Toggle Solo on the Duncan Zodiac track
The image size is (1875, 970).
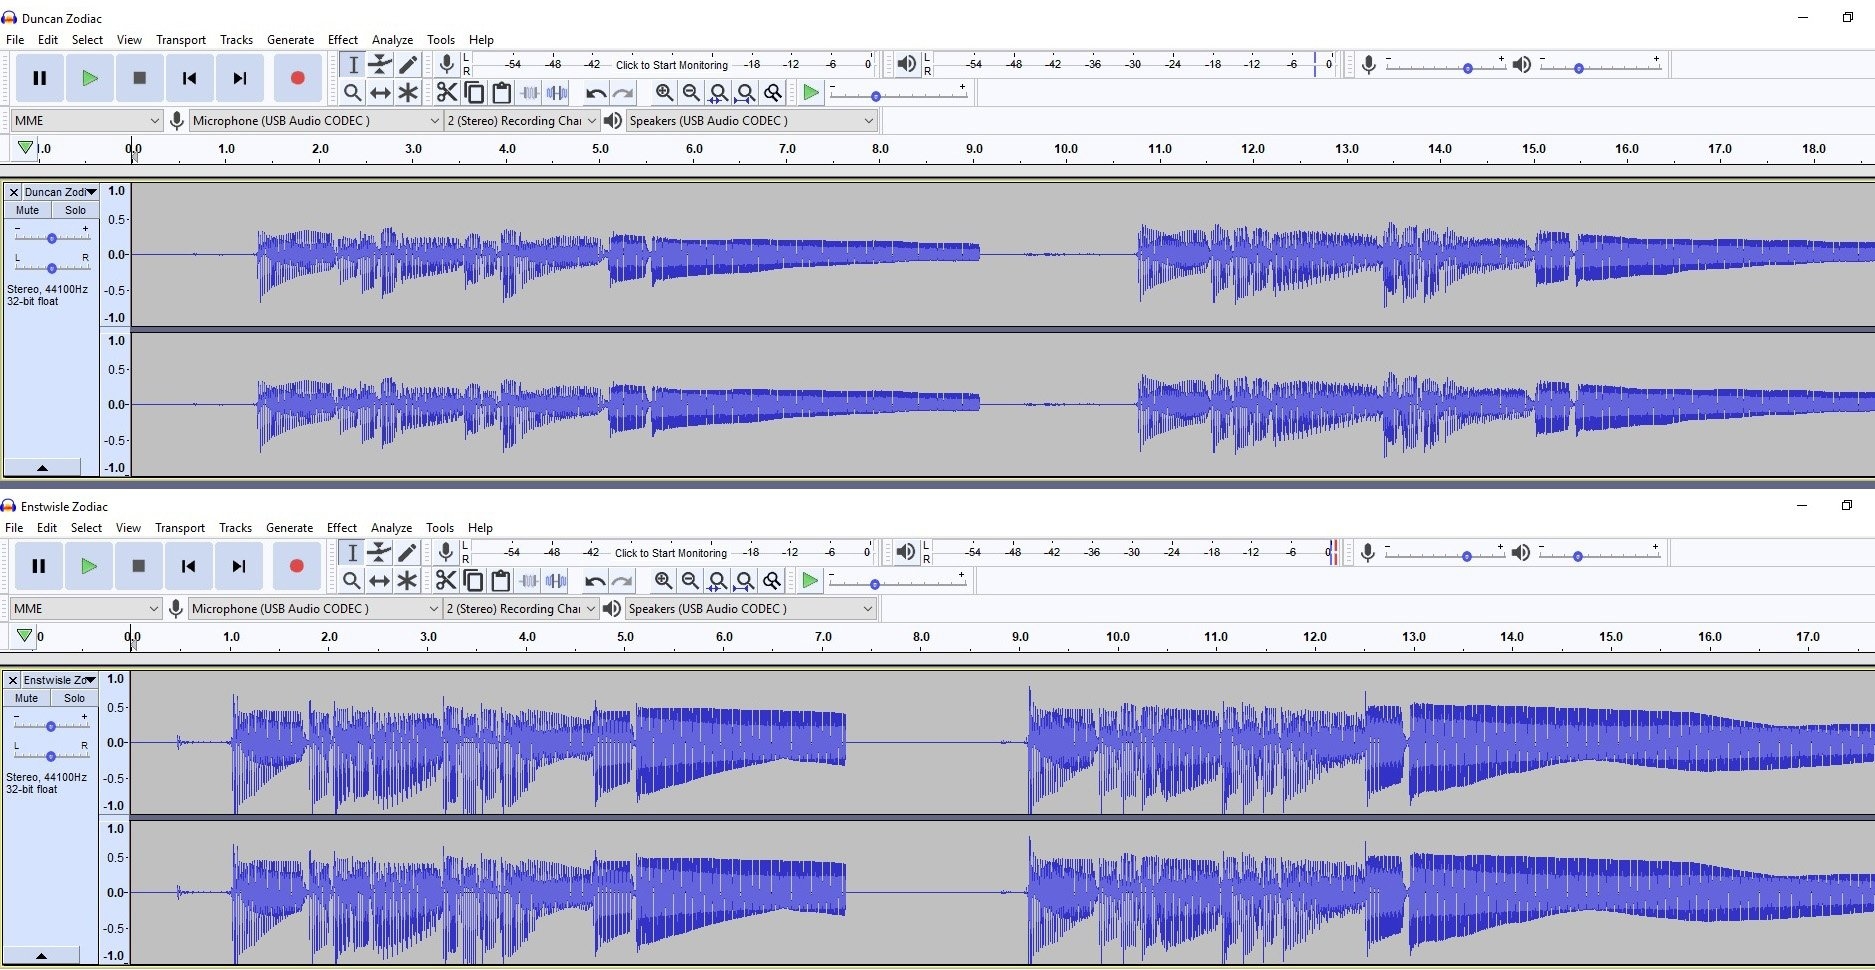tap(76, 210)
